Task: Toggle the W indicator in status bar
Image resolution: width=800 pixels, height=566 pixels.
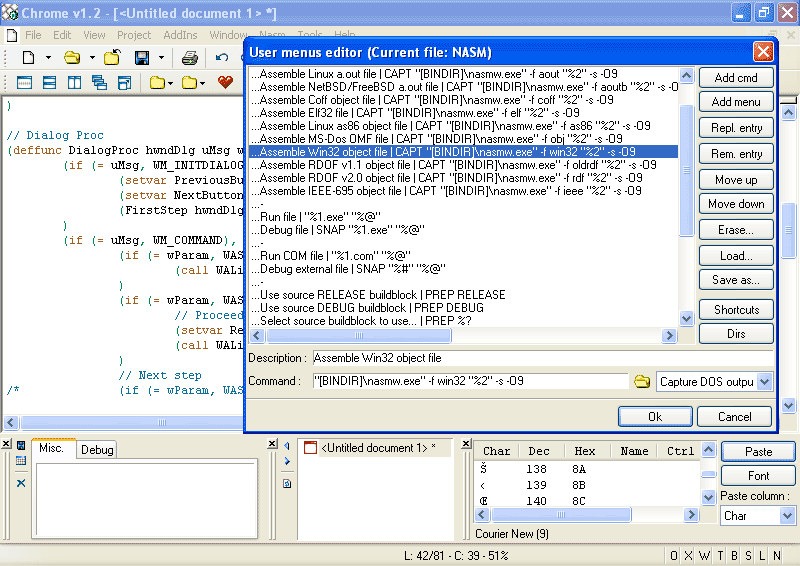Action: point(704,556)
